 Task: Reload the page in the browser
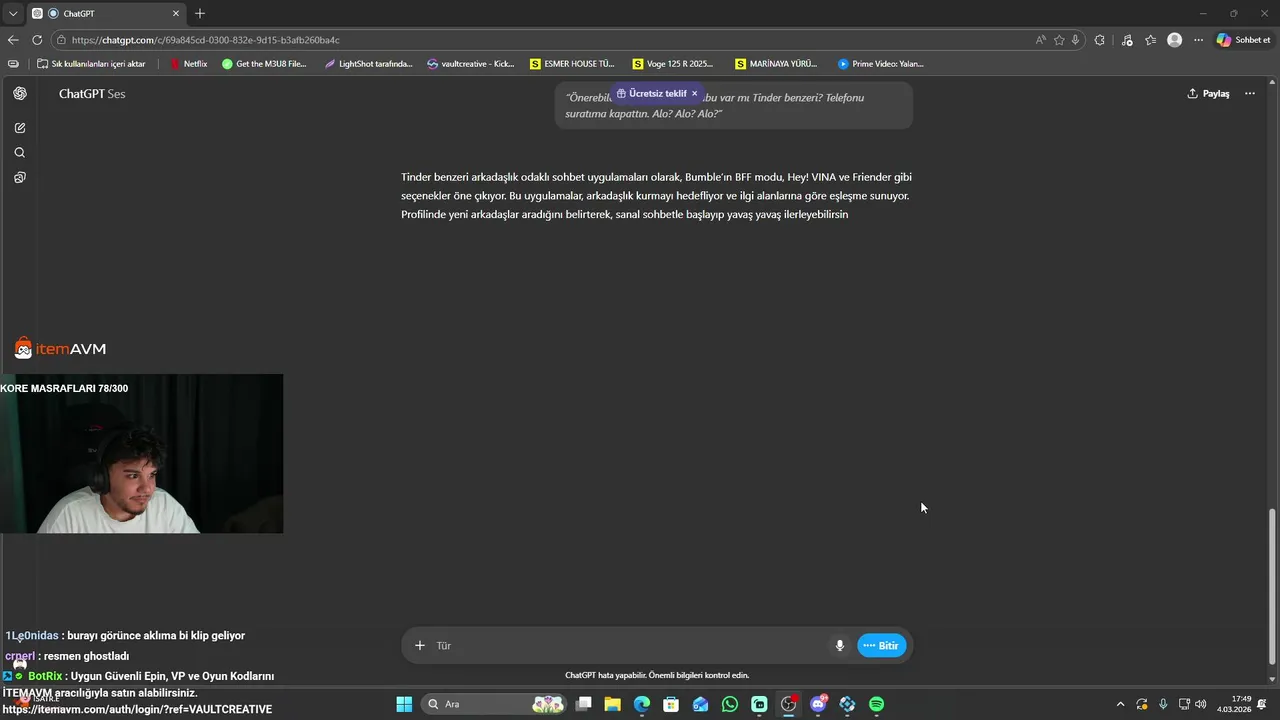click(37, 40)
